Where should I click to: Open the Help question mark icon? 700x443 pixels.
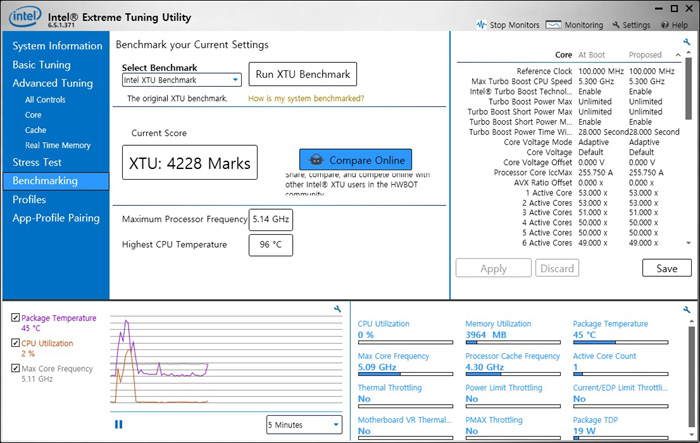tap(665, 25)
